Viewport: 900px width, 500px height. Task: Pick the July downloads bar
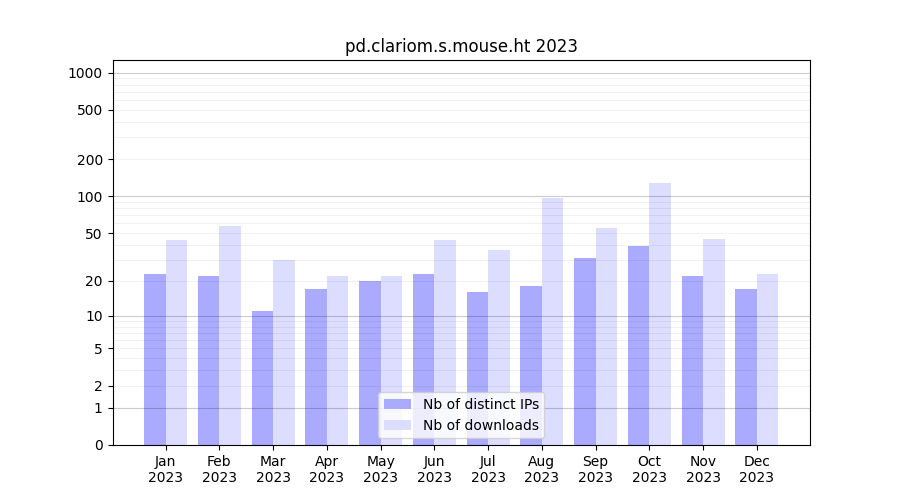point(499,347)
